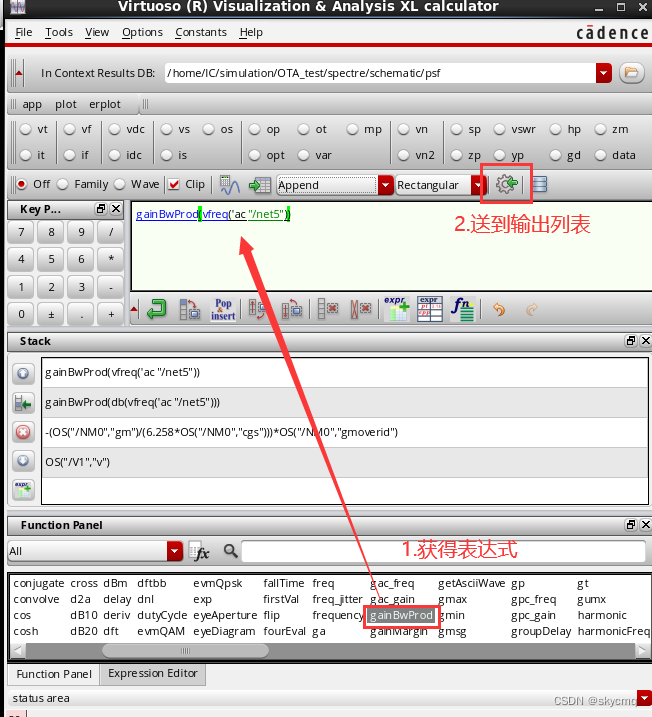This screenshot has width=652, height=717.
Task: Click the expr add icon in Stack sidebar
Action: pyautogui.click(x=23, y=490)
